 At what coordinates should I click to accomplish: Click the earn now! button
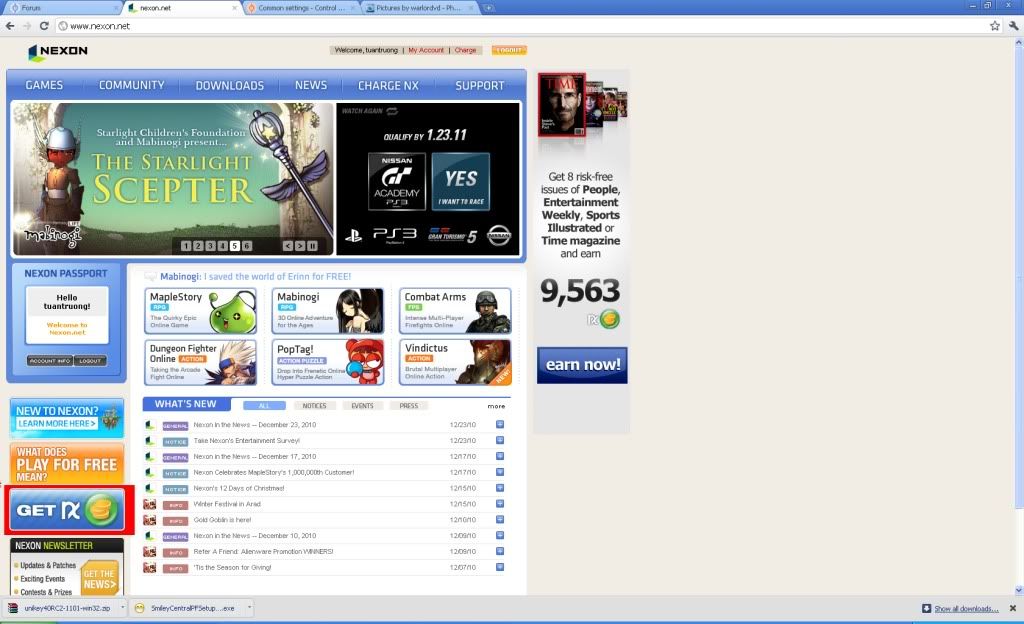[x=582, y=365]
